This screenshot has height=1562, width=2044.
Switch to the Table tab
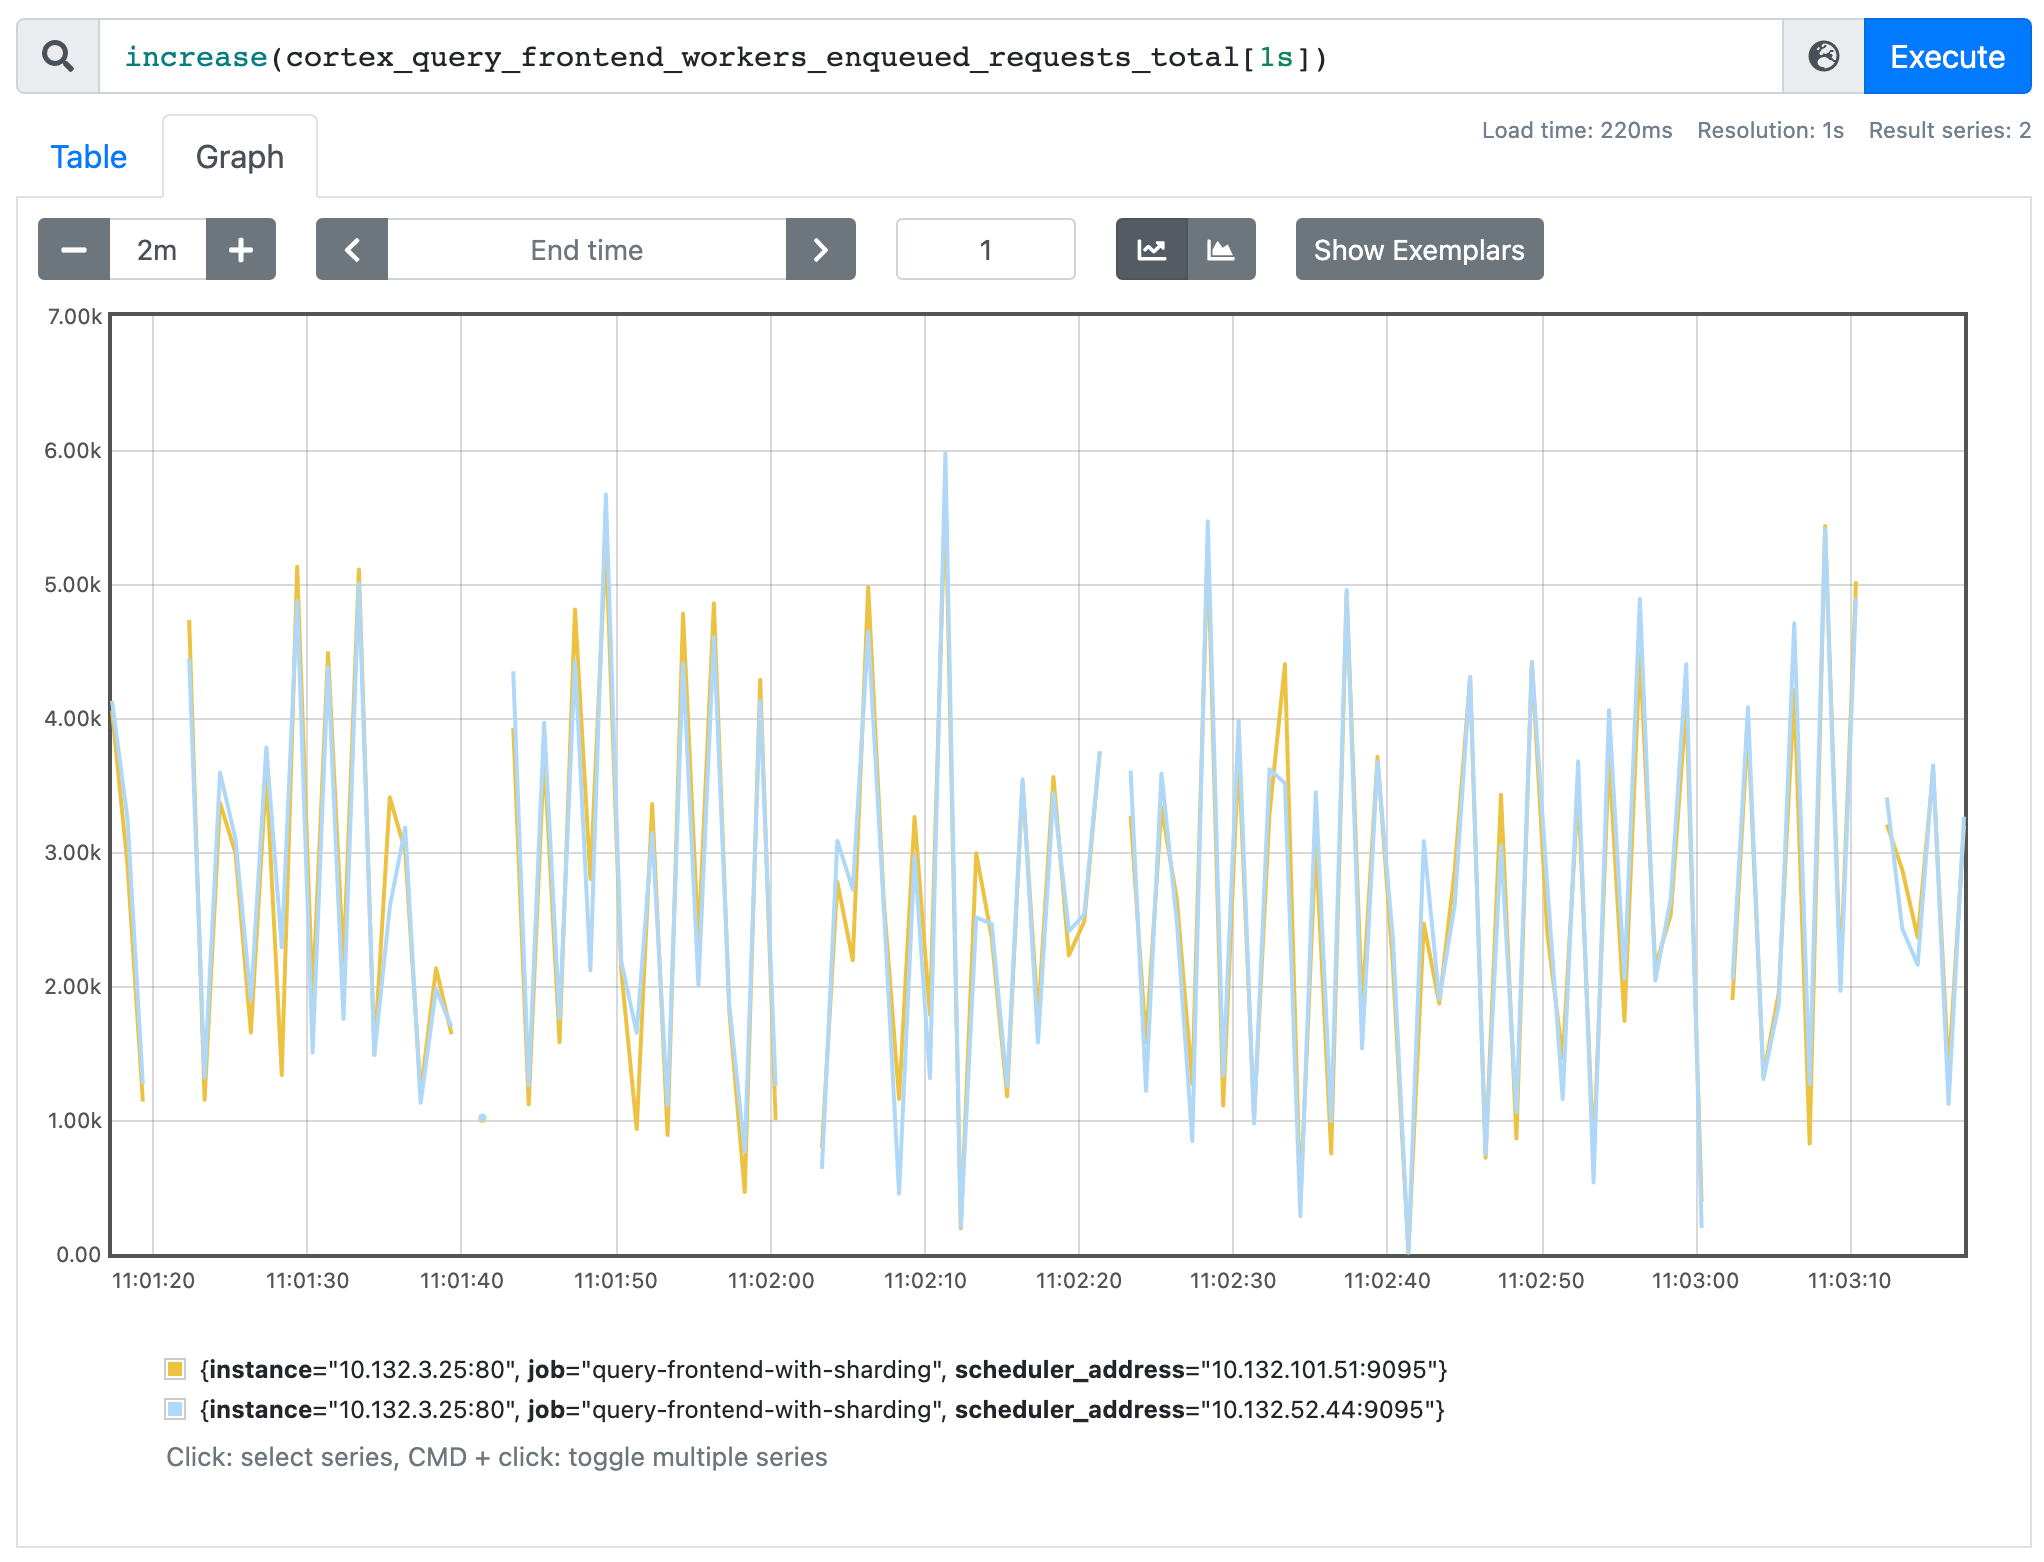point(89,156)
